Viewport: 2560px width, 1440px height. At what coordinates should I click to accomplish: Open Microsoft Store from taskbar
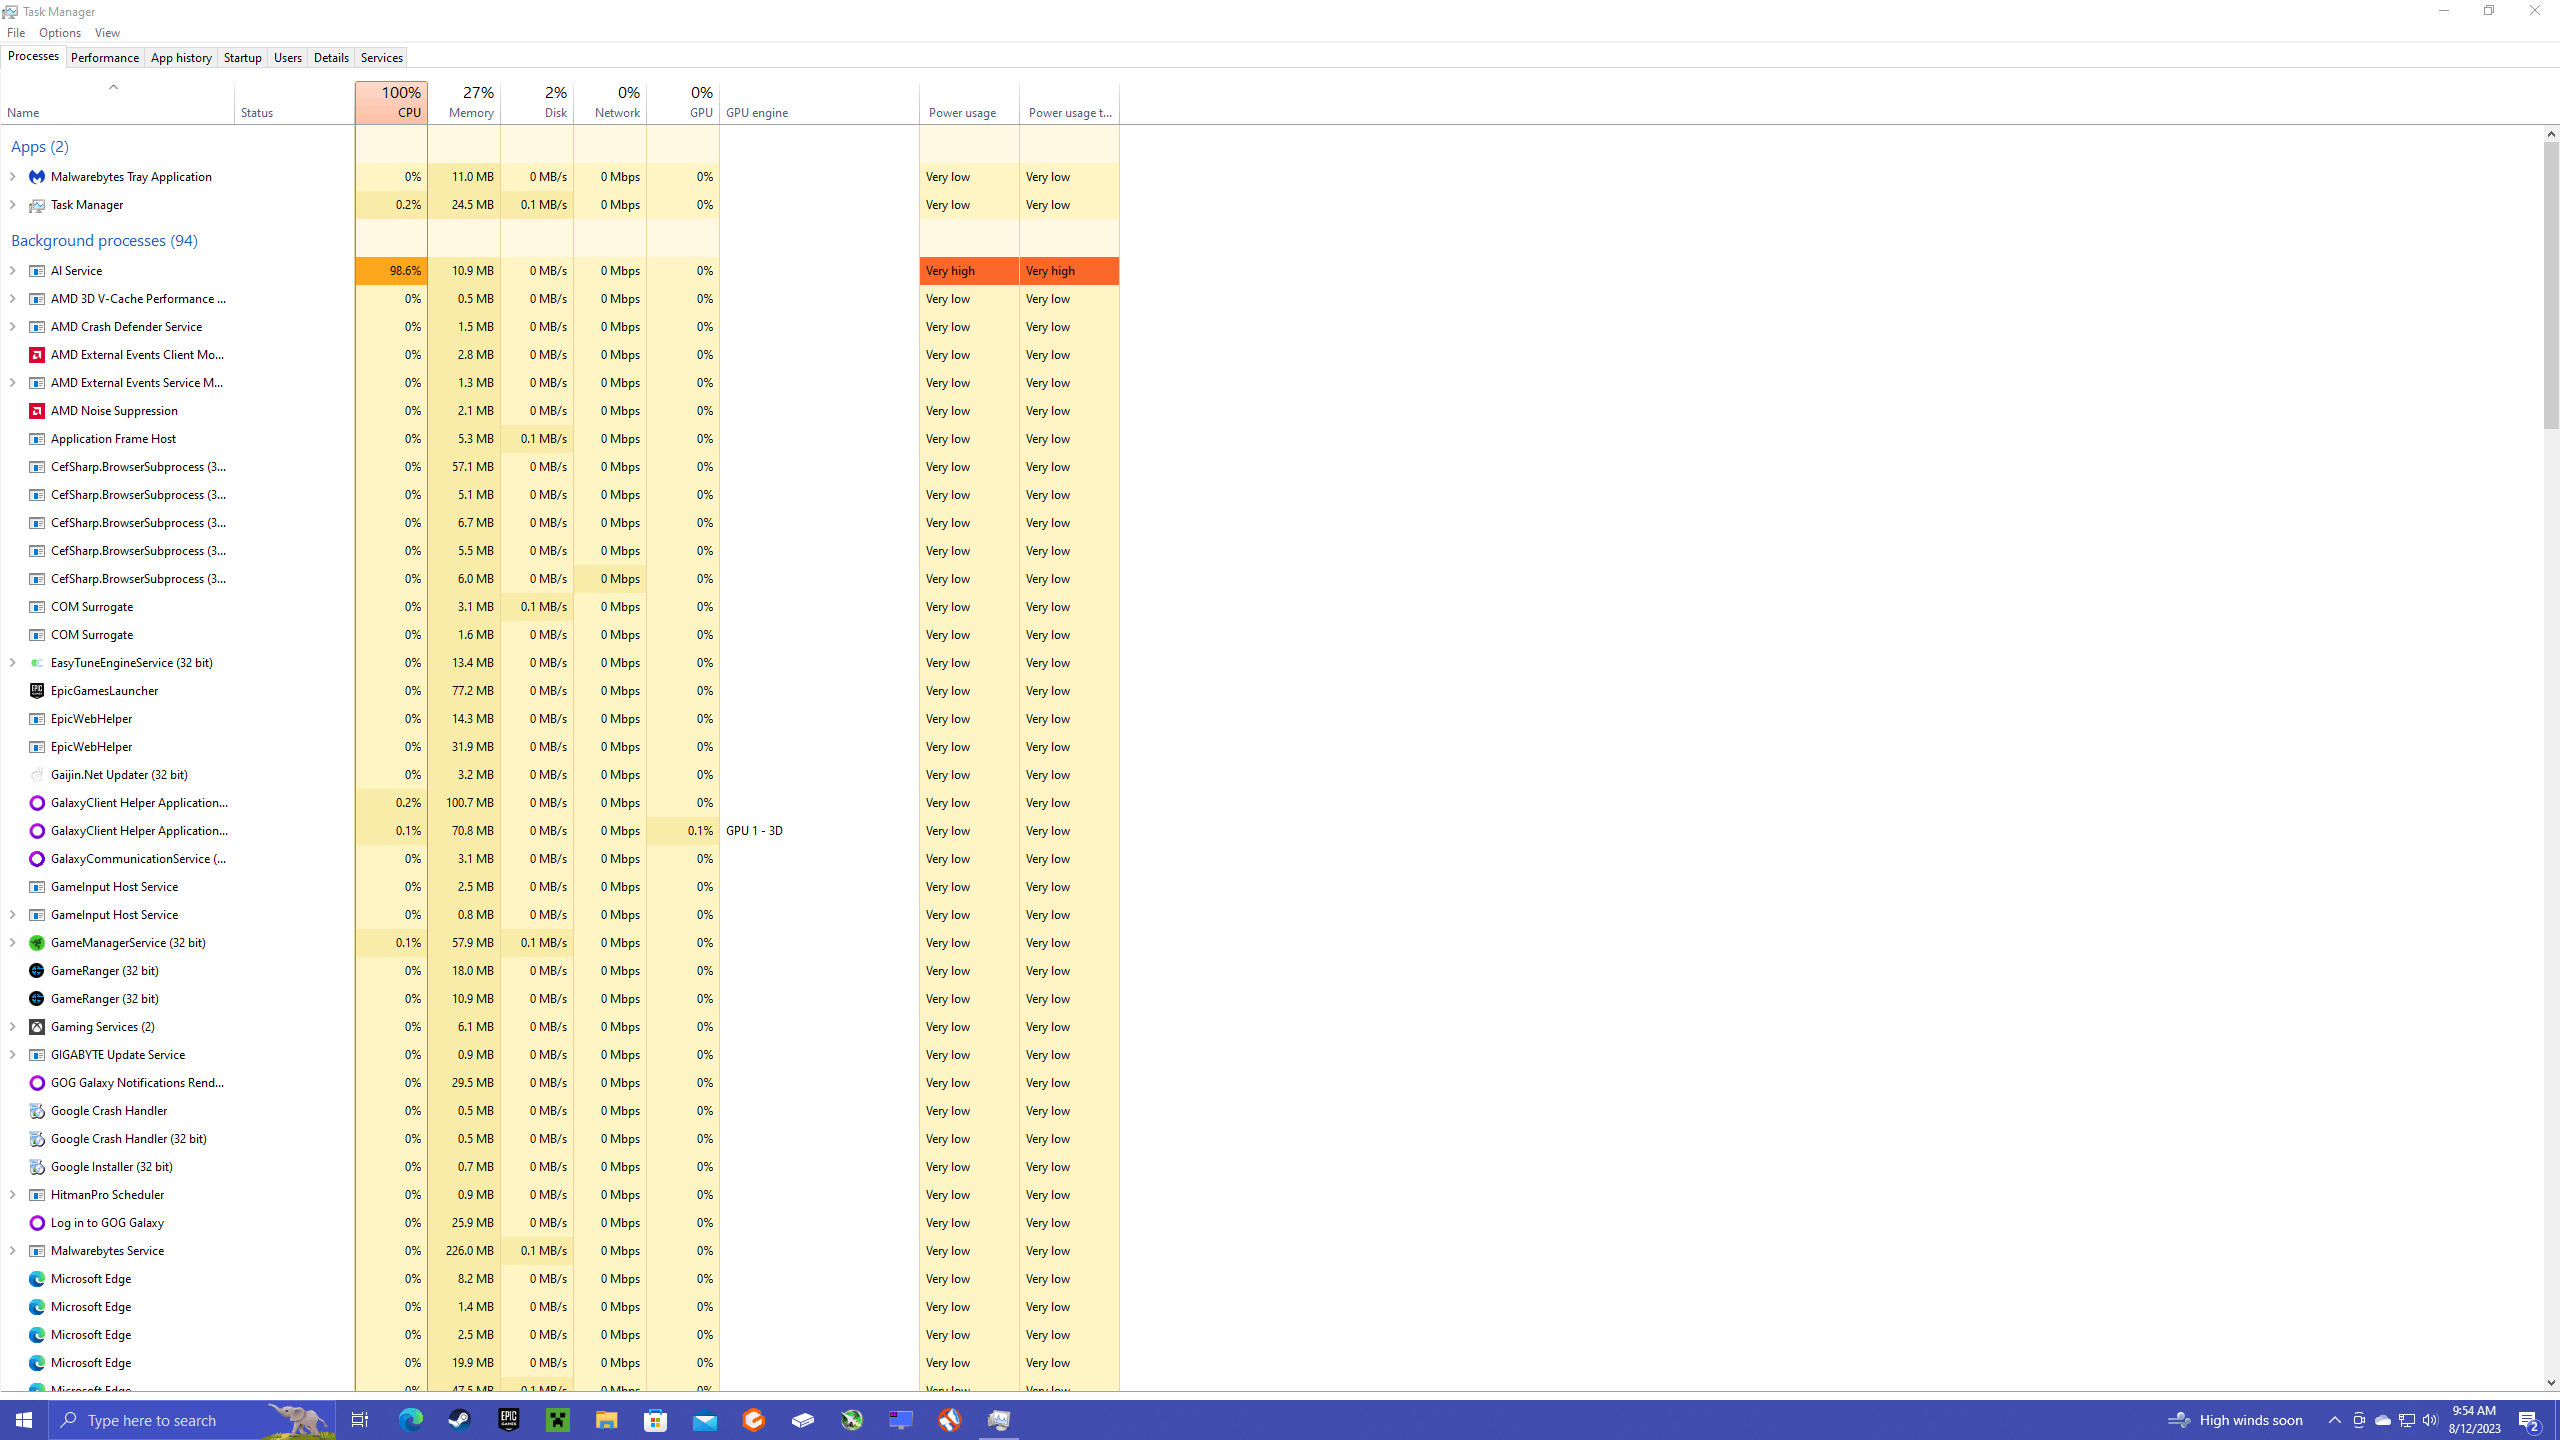[x=656, y=1420]
